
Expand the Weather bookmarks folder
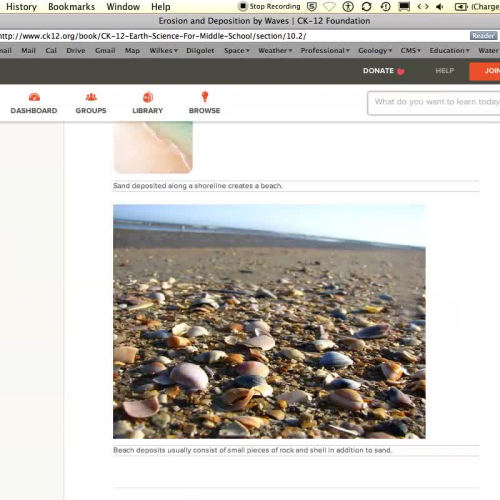coord(275,51)
